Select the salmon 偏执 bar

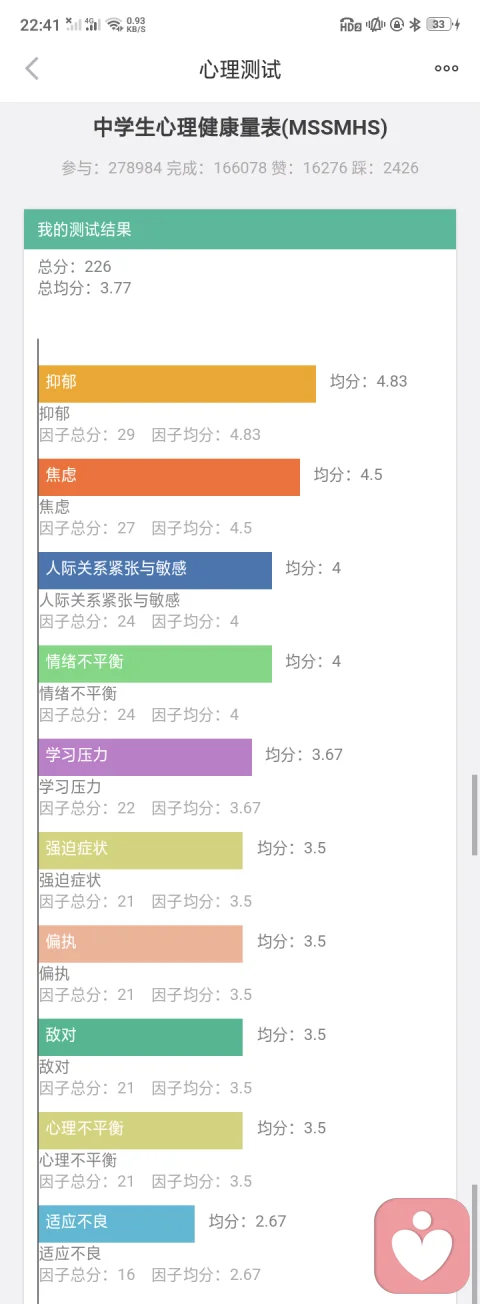(x=141, y=943)
